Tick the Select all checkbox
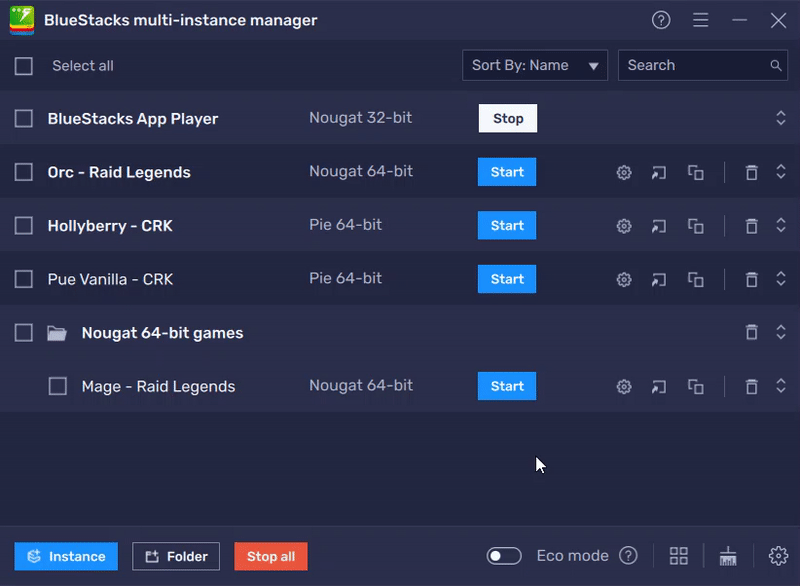The width and height of the screenshot is (800, 586). (23, 66)
